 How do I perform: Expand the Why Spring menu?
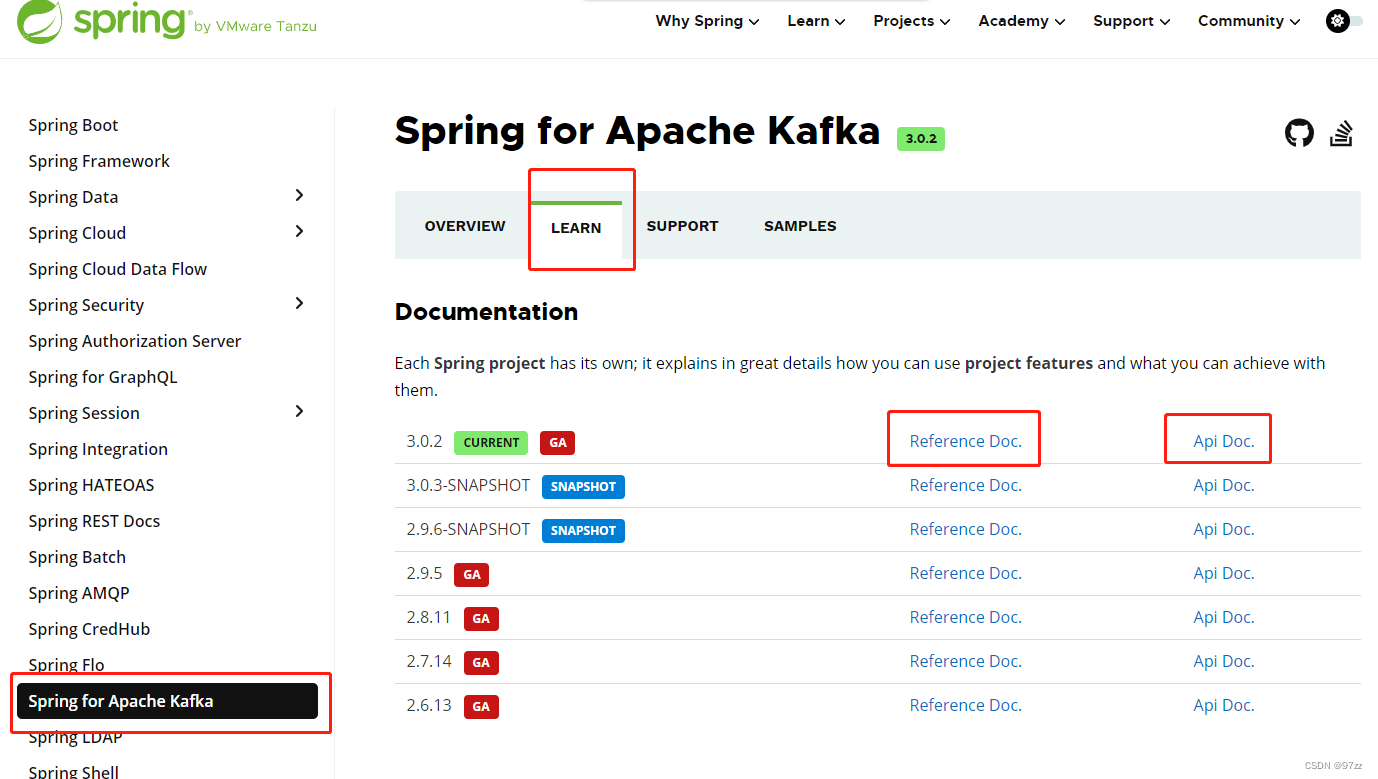coord(707,21)
